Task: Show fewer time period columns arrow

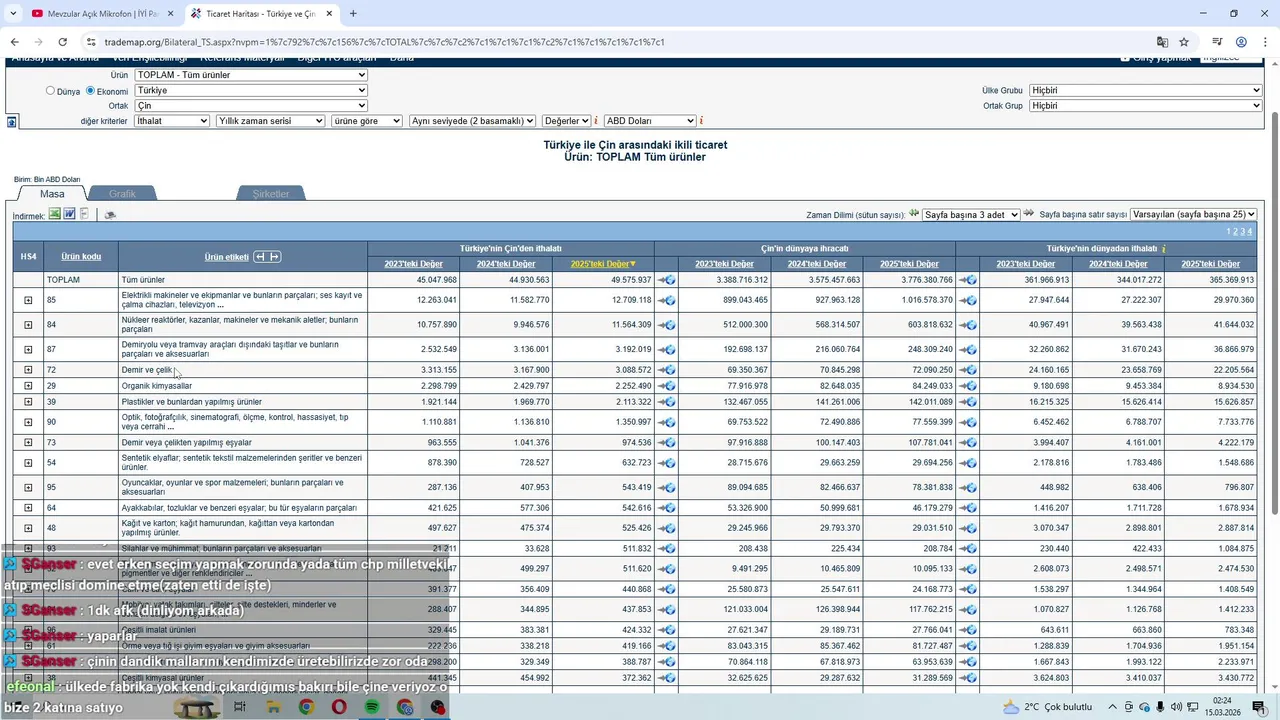Action: click(913, 214)
